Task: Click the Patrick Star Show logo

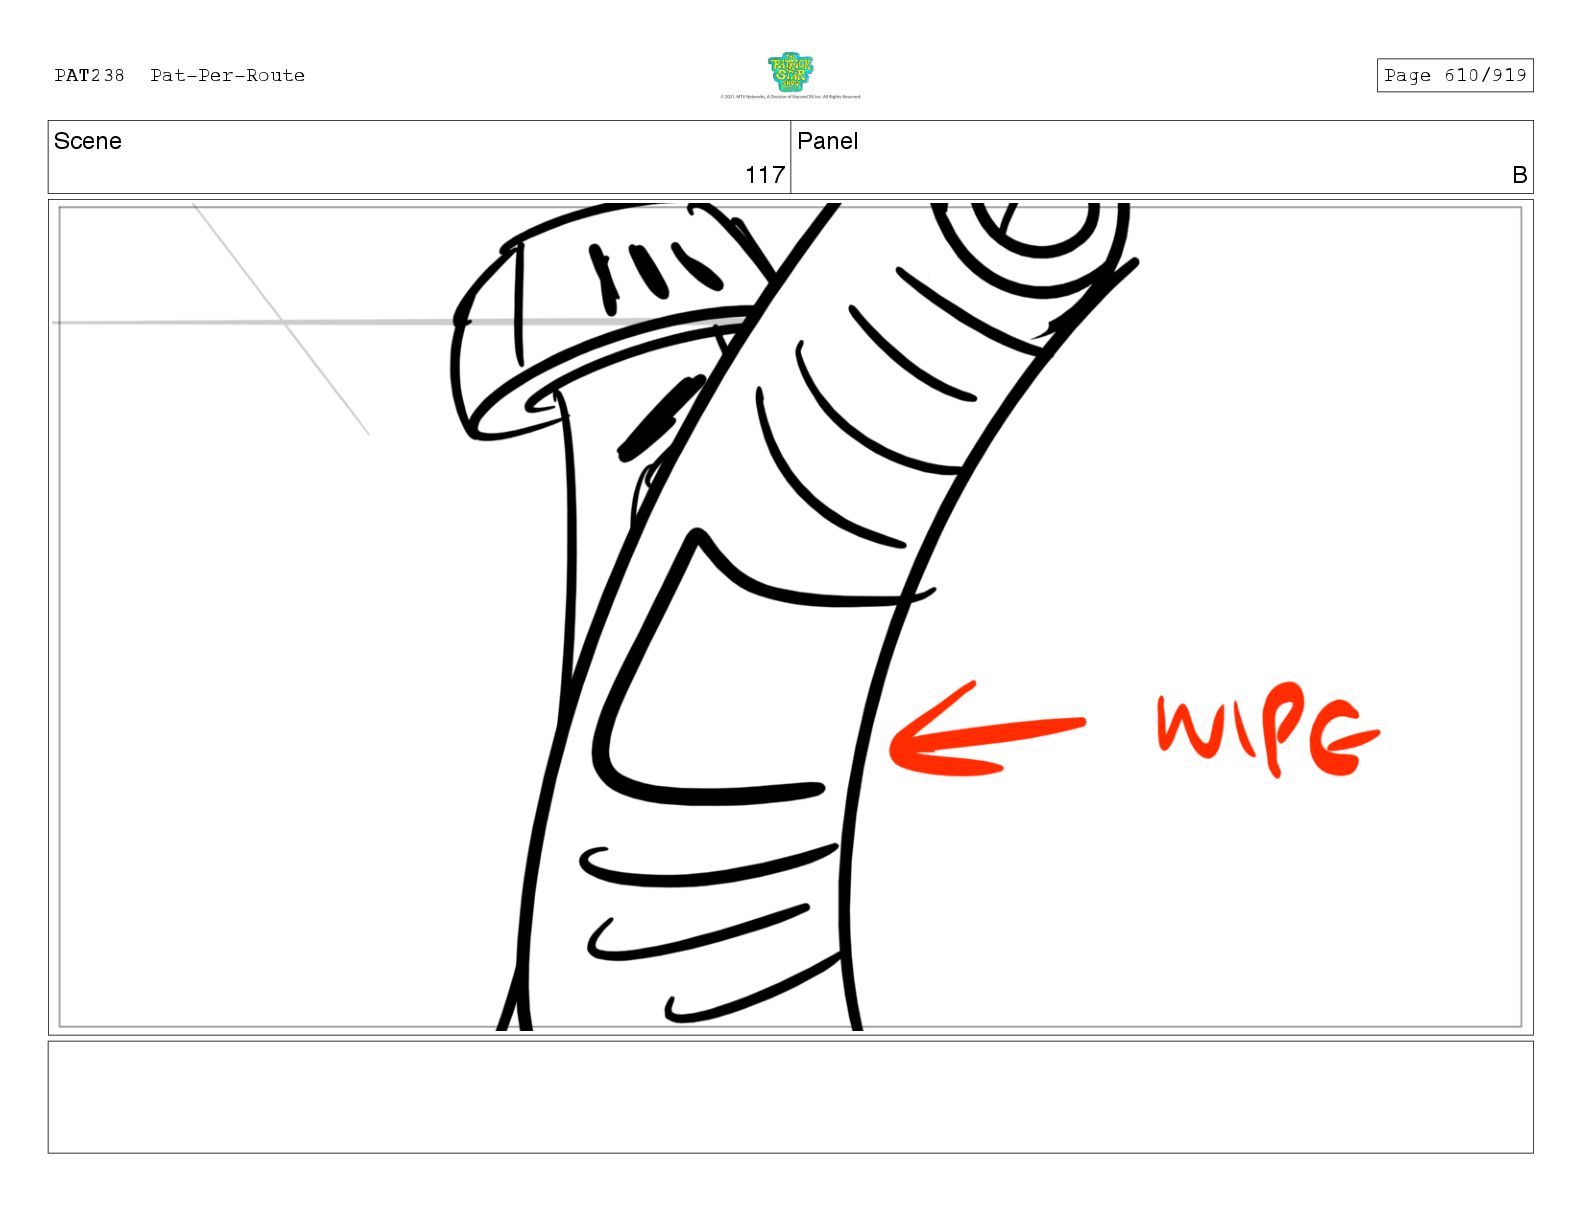Action: pos(790,72)
